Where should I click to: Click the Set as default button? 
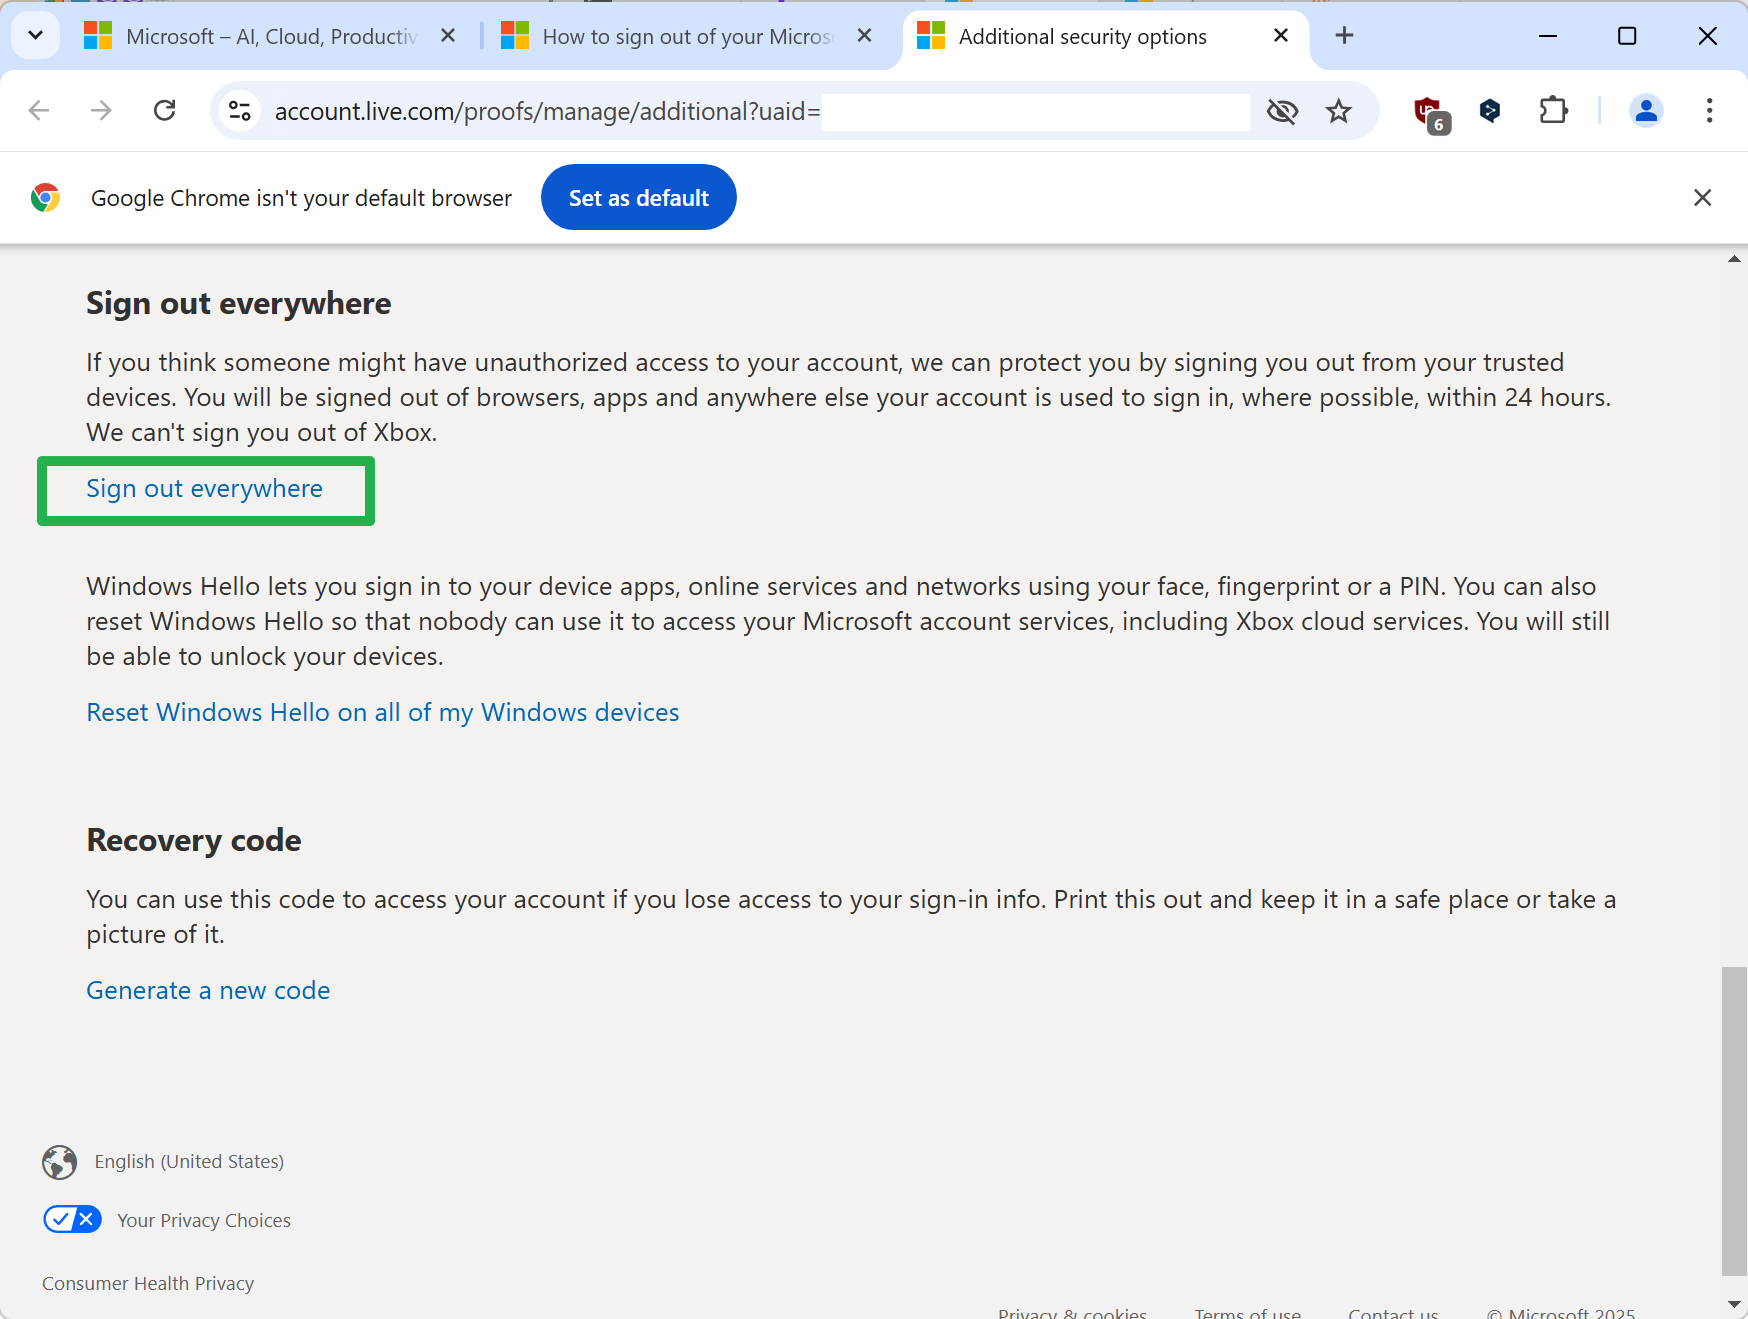(x=638, y=197)
